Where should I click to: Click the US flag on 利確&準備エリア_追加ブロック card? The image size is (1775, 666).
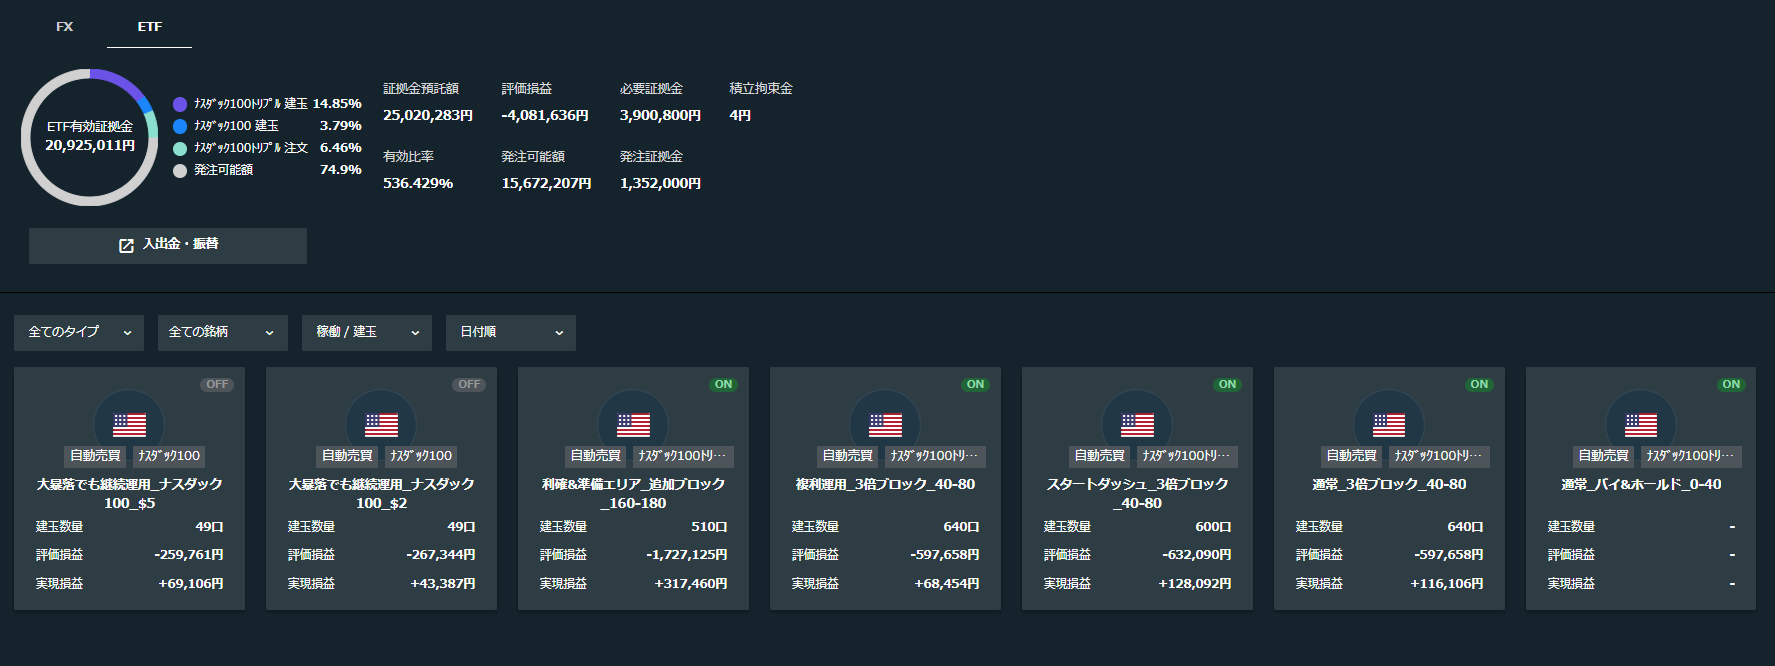click(x=633, y=425)
